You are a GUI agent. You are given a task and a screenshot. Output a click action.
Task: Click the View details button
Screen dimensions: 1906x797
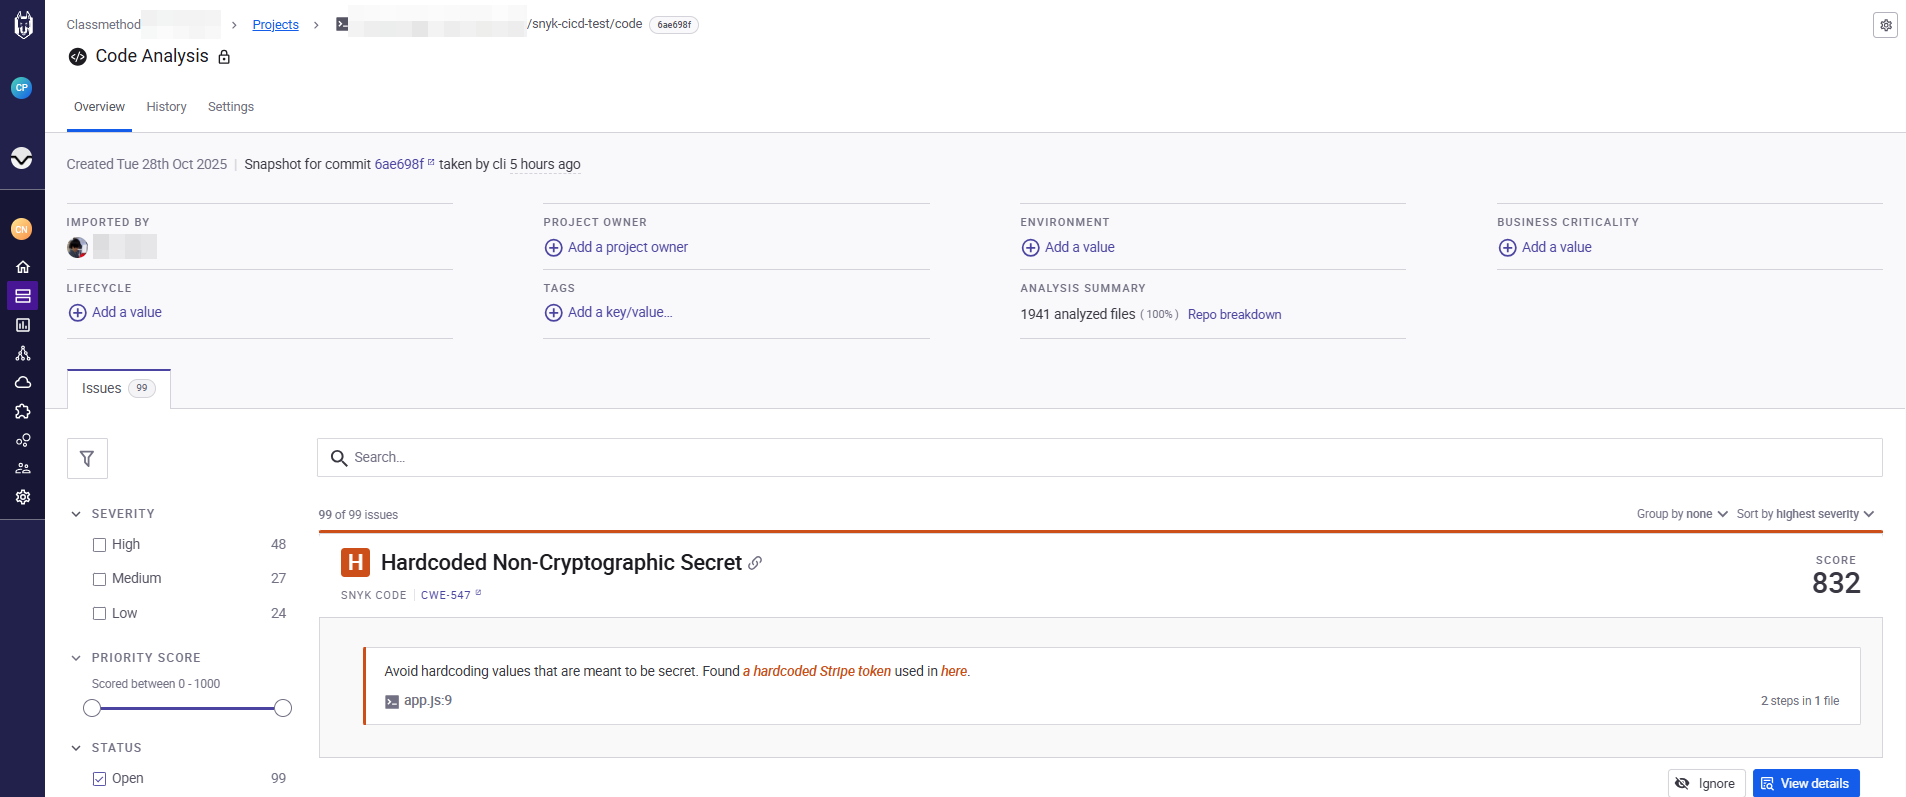coord(1806,784)
